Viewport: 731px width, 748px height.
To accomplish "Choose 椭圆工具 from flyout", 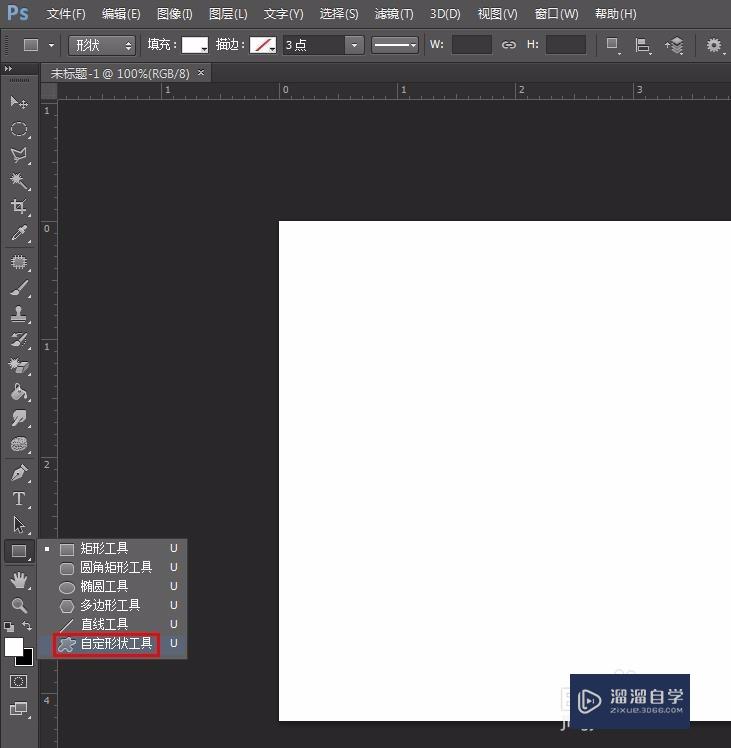I will [113, 586].
